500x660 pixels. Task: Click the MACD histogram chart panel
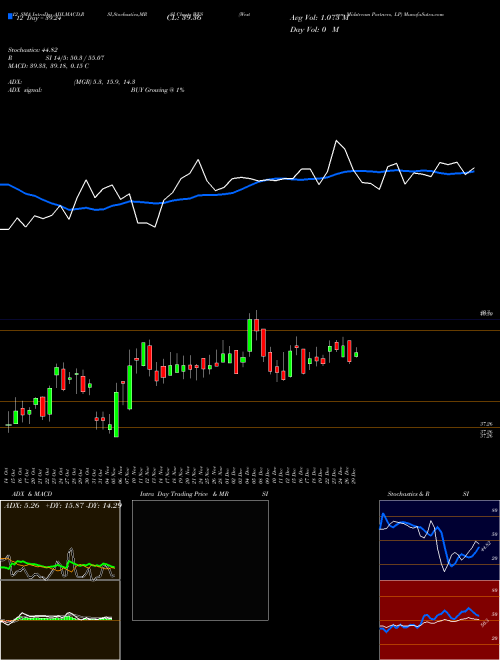click(x=60, y=620)
